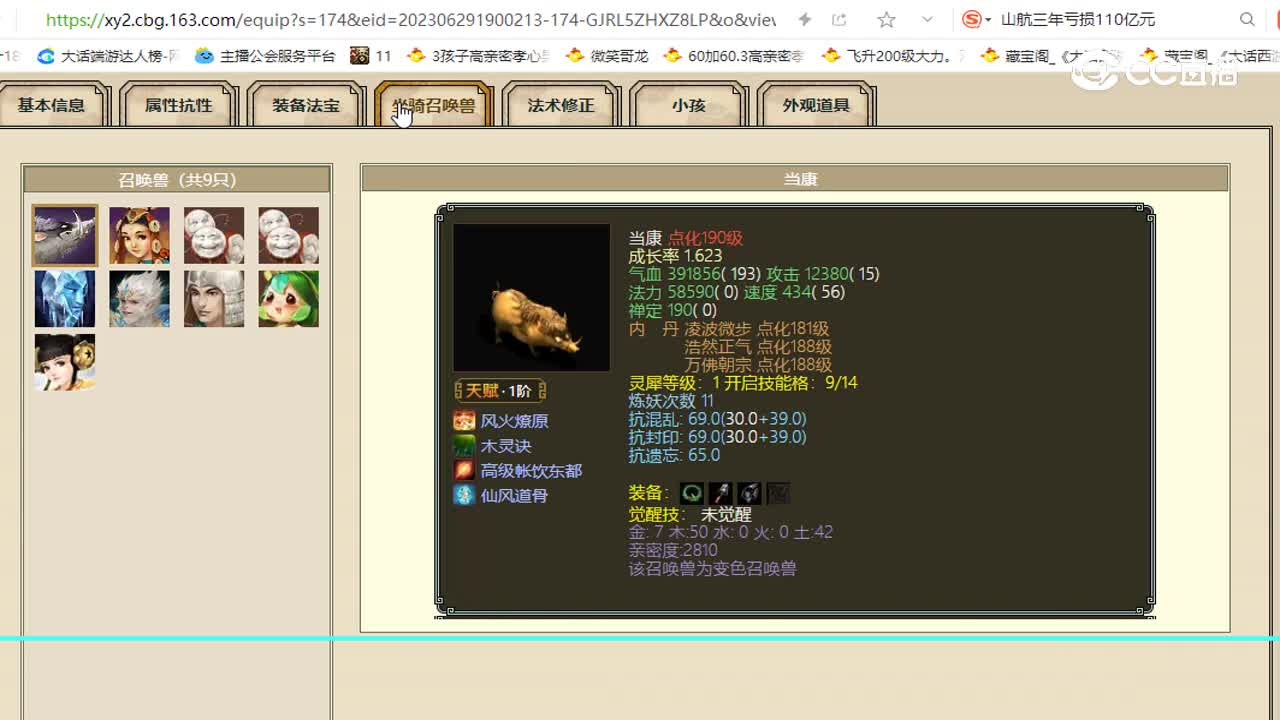Click the 木灵诀 skill icon
The width and height of the screenshot is (1280, 720).
(x=464, y=446)
